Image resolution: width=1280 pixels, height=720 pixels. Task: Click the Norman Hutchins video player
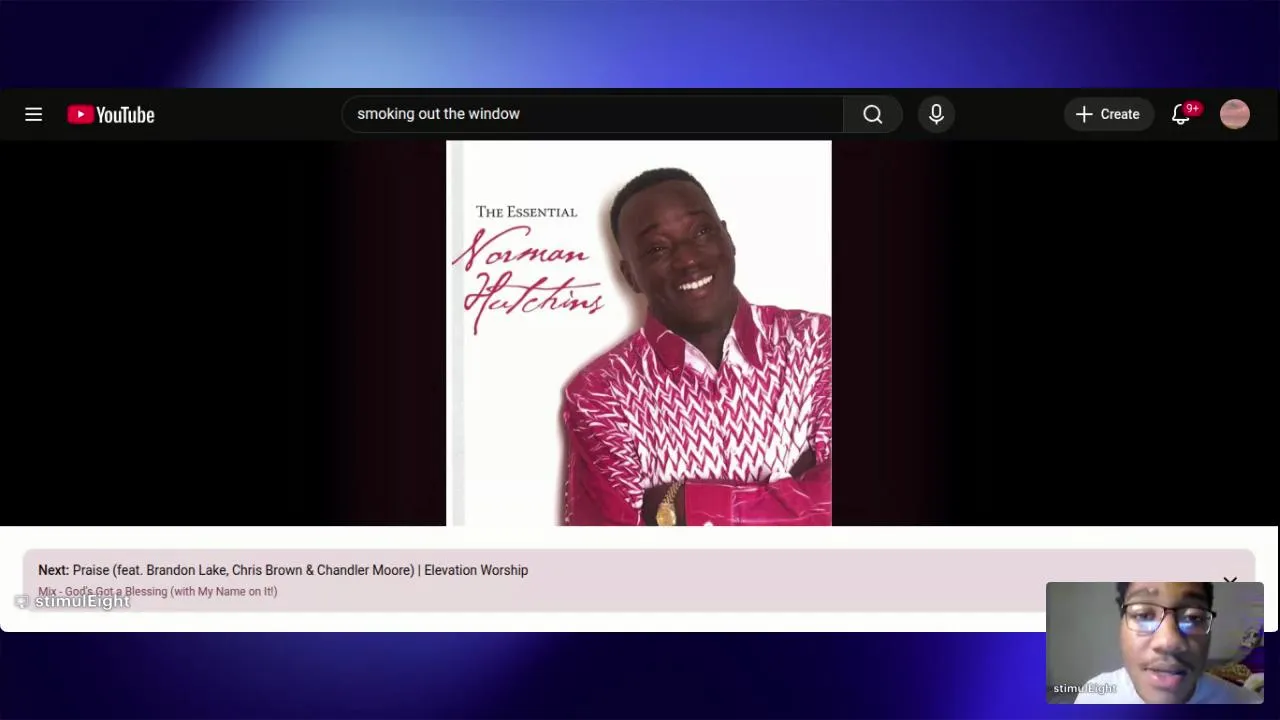639,333
